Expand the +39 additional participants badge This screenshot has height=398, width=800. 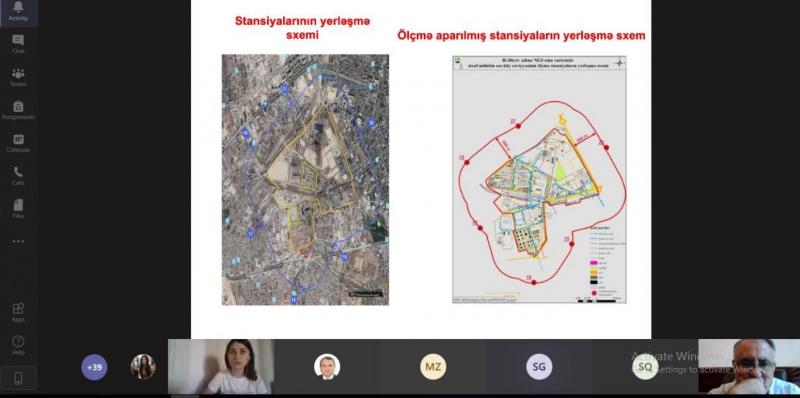94,367
